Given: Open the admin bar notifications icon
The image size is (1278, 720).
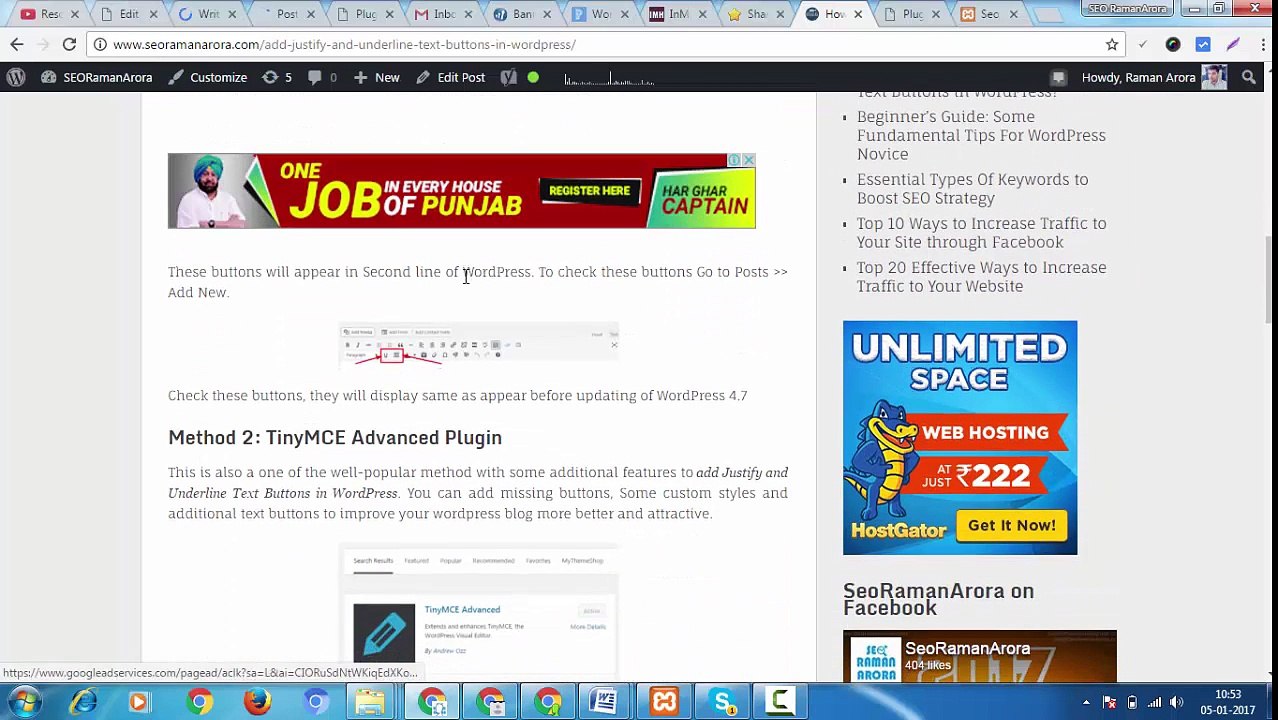Looking at the screenshot, I should coord(1058,77).
